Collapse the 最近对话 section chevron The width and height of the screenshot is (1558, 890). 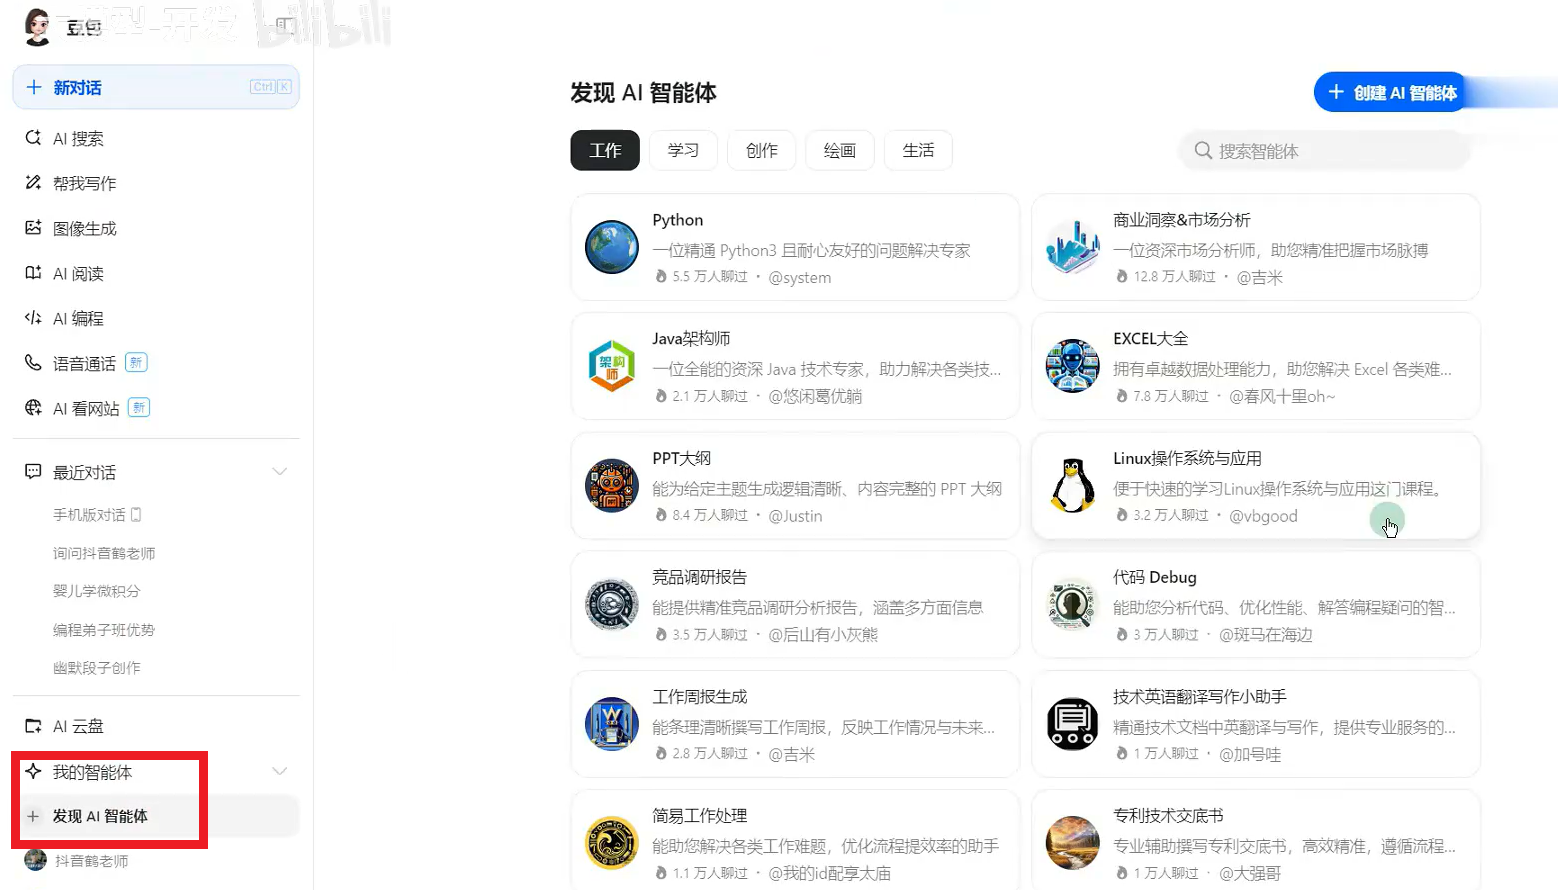coord(280,472)
